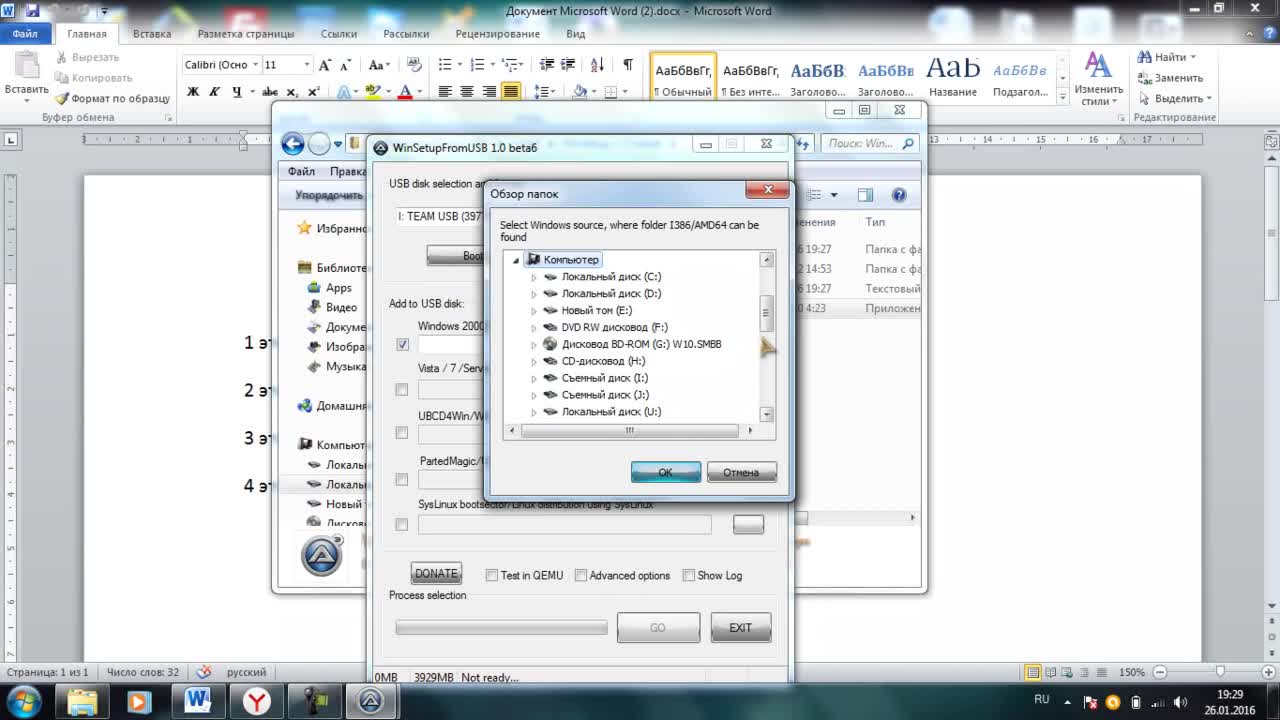The width and height of the screenshot is (1280, 720).
Task: Click the yellow text highlight color
Action: click(x=372, y=91)
